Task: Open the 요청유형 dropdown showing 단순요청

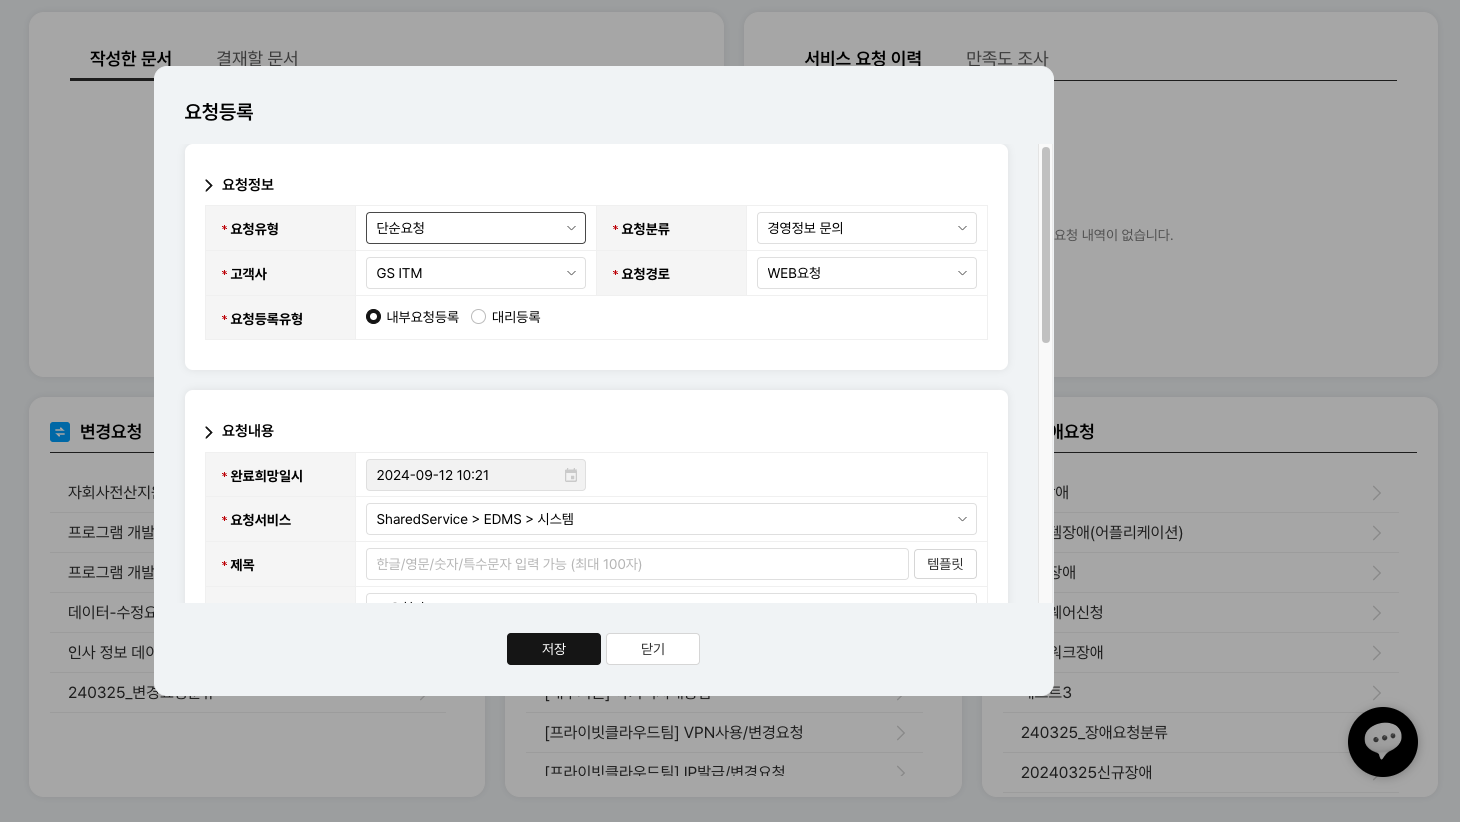Action: click(475, 228)
